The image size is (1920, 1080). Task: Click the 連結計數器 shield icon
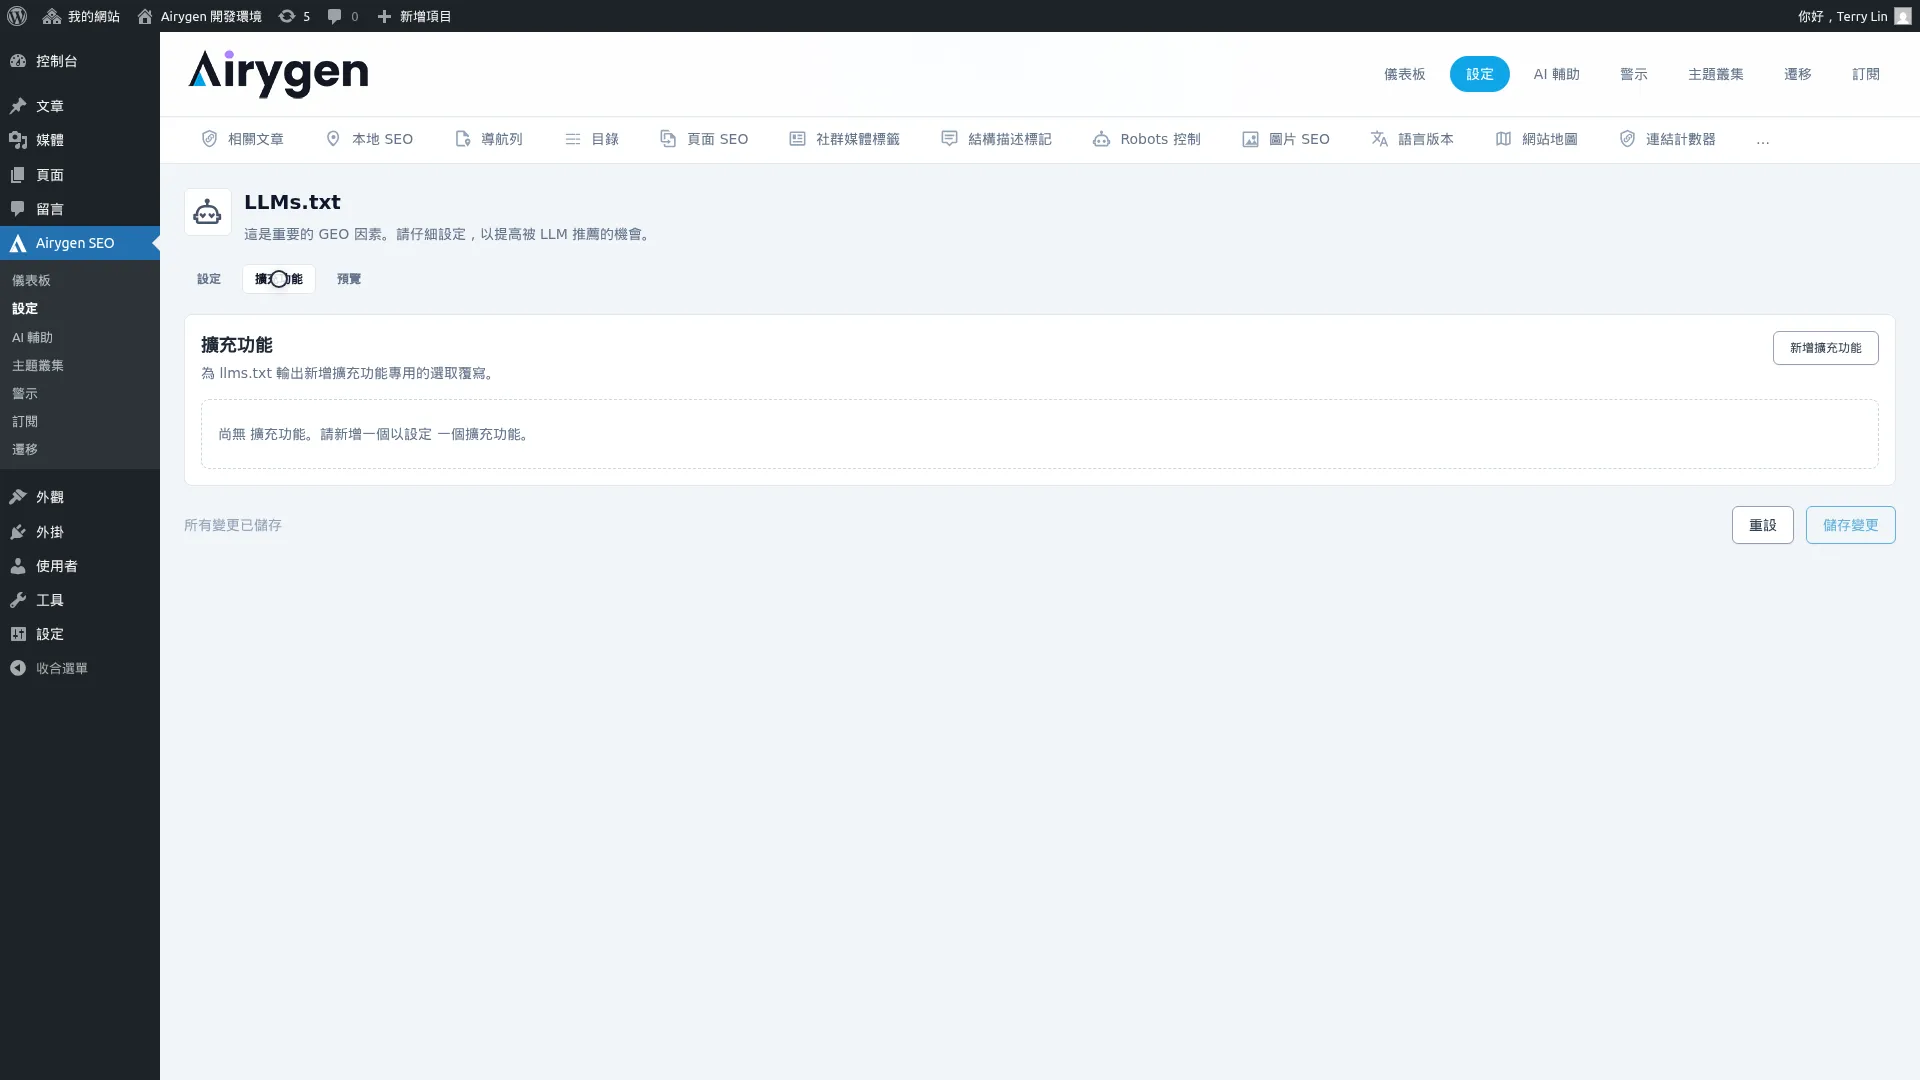[x=1627, y=139]
